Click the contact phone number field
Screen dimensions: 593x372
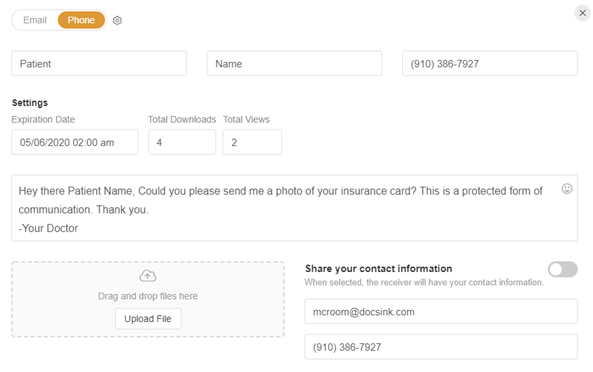point(441,347)
